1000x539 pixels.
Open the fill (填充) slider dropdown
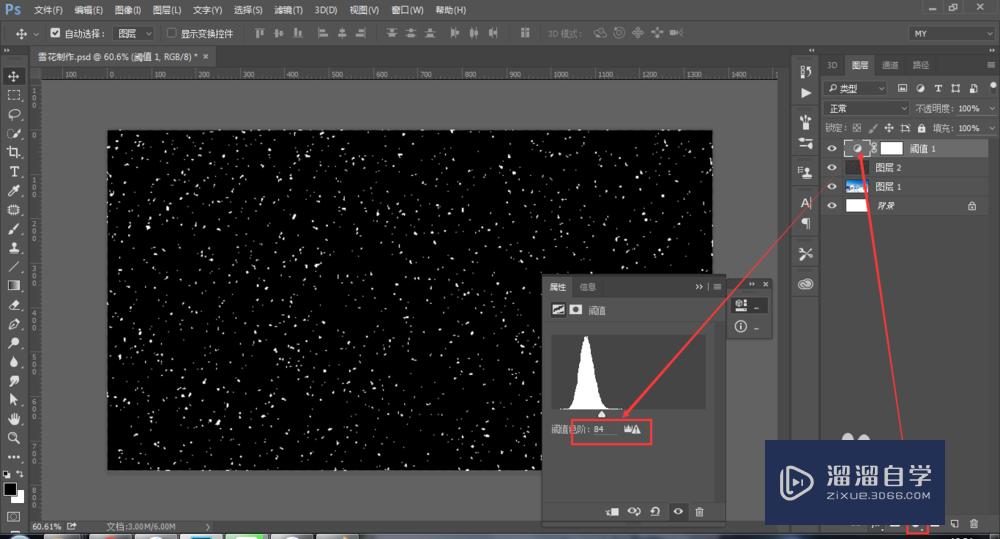(x=992, y=128)
